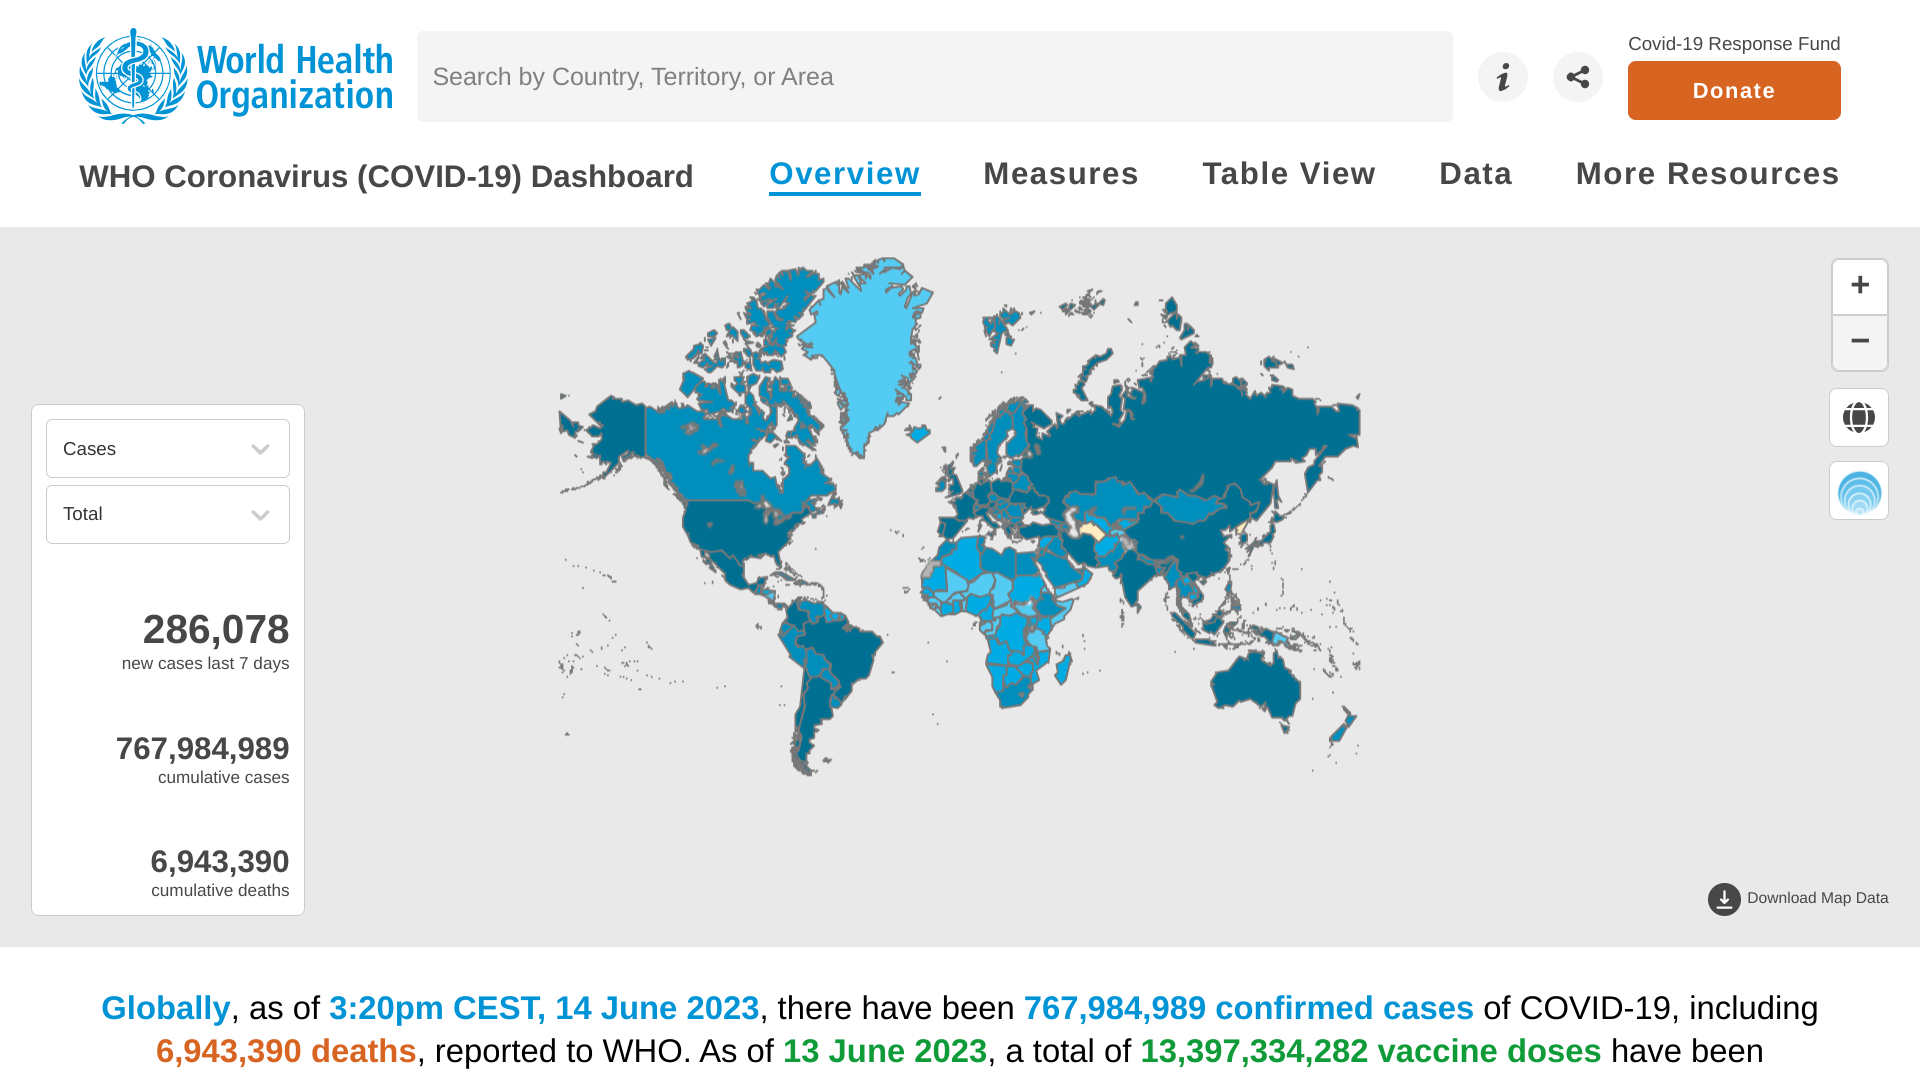
Task: Open the Cases dropdown
Action: pos(167,449)
